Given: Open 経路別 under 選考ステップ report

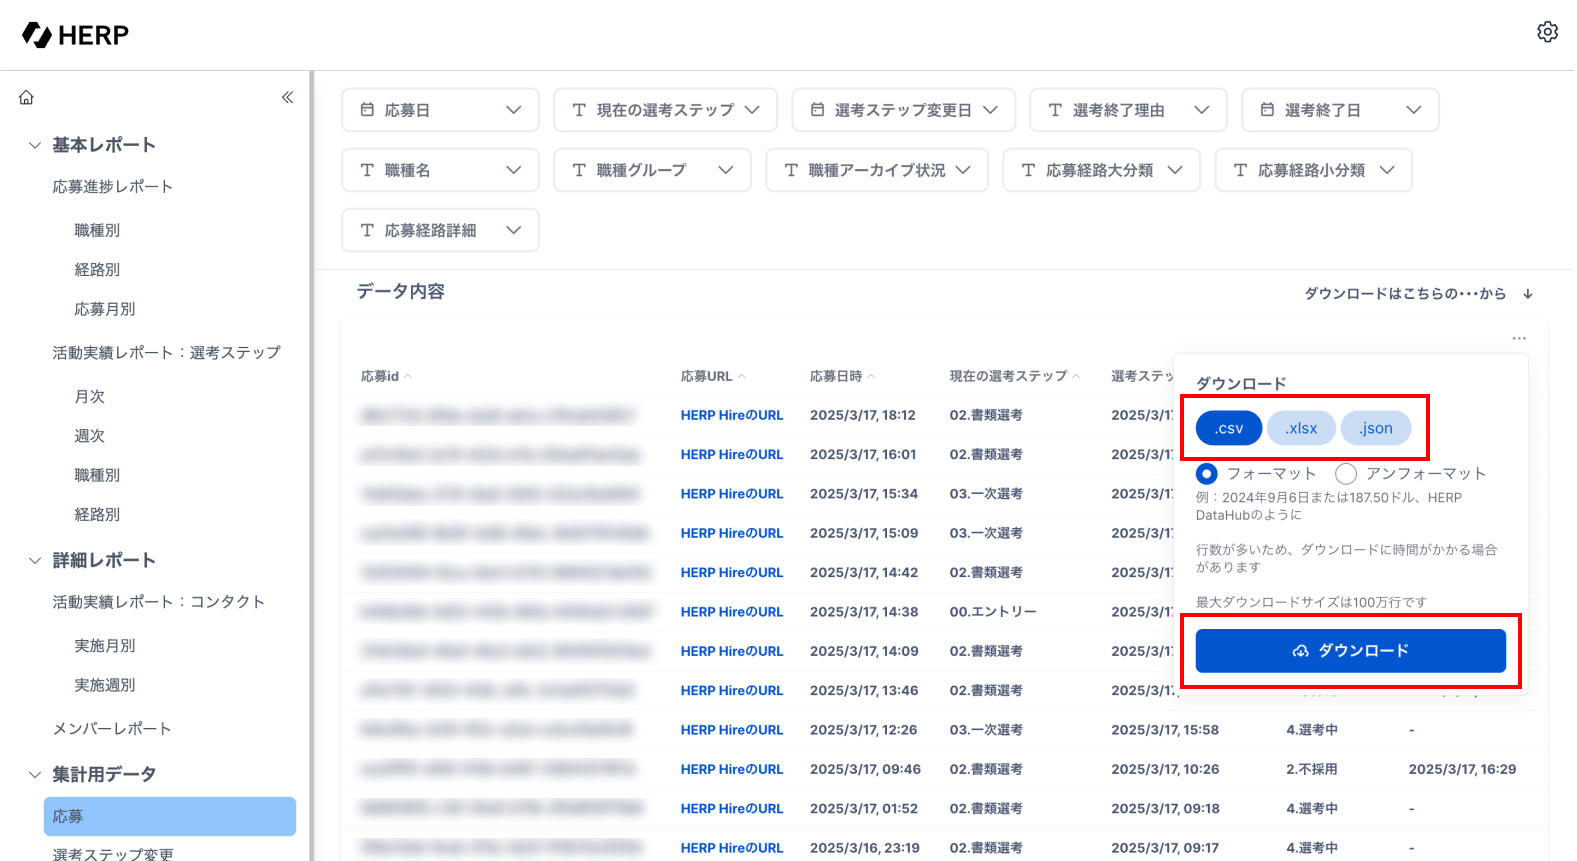Looking at the screenshot, I should click(x=97, y=514).
